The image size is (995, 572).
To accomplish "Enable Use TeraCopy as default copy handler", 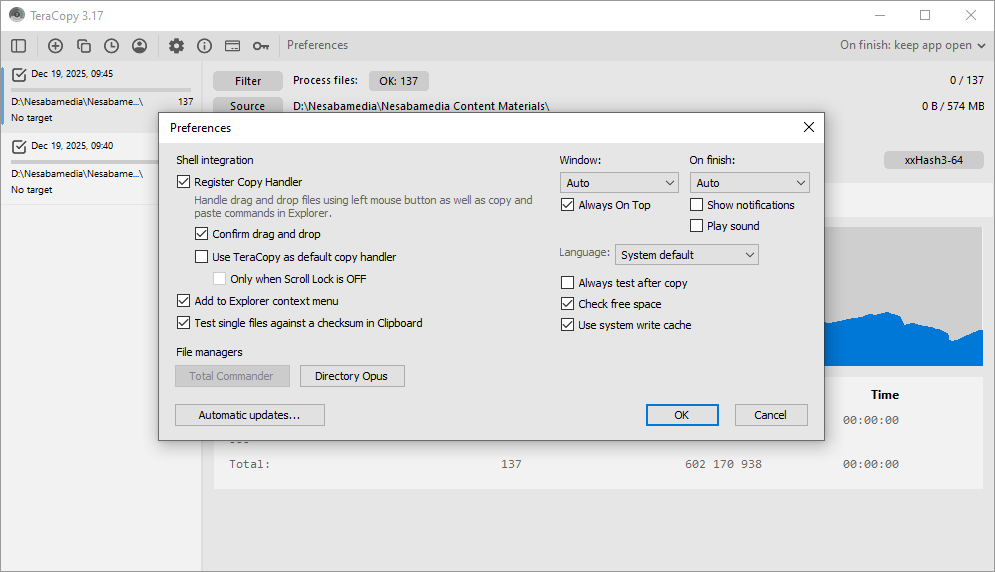I will click(x=202, y=257).
